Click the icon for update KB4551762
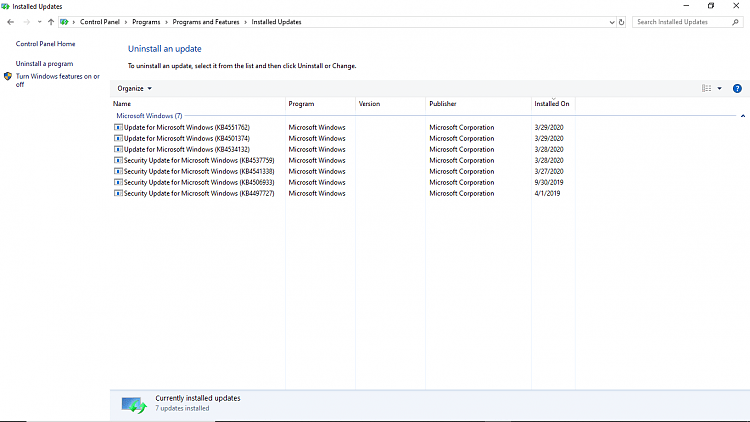The image size is (750, 422). click(x=118, y=127)
